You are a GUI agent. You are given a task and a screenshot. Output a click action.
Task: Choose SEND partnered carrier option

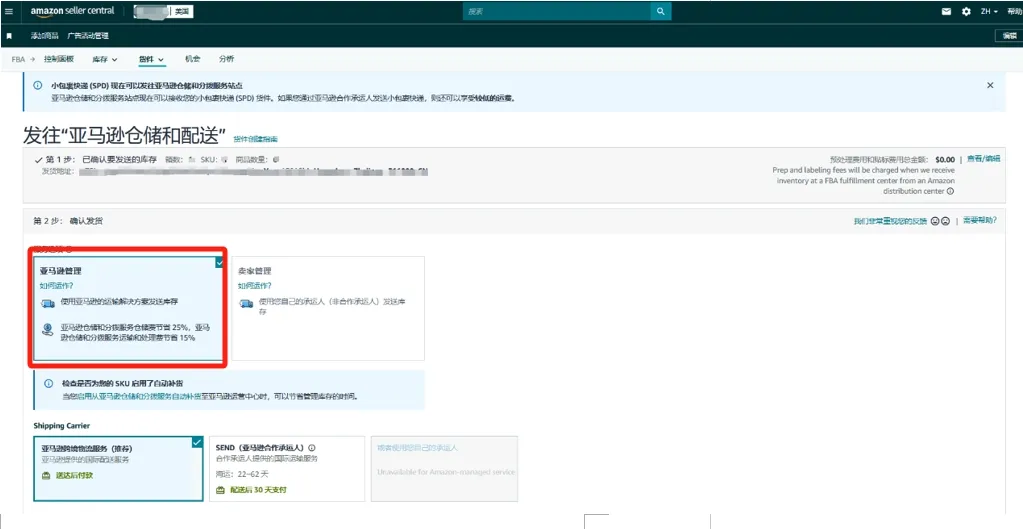(285, 468)
